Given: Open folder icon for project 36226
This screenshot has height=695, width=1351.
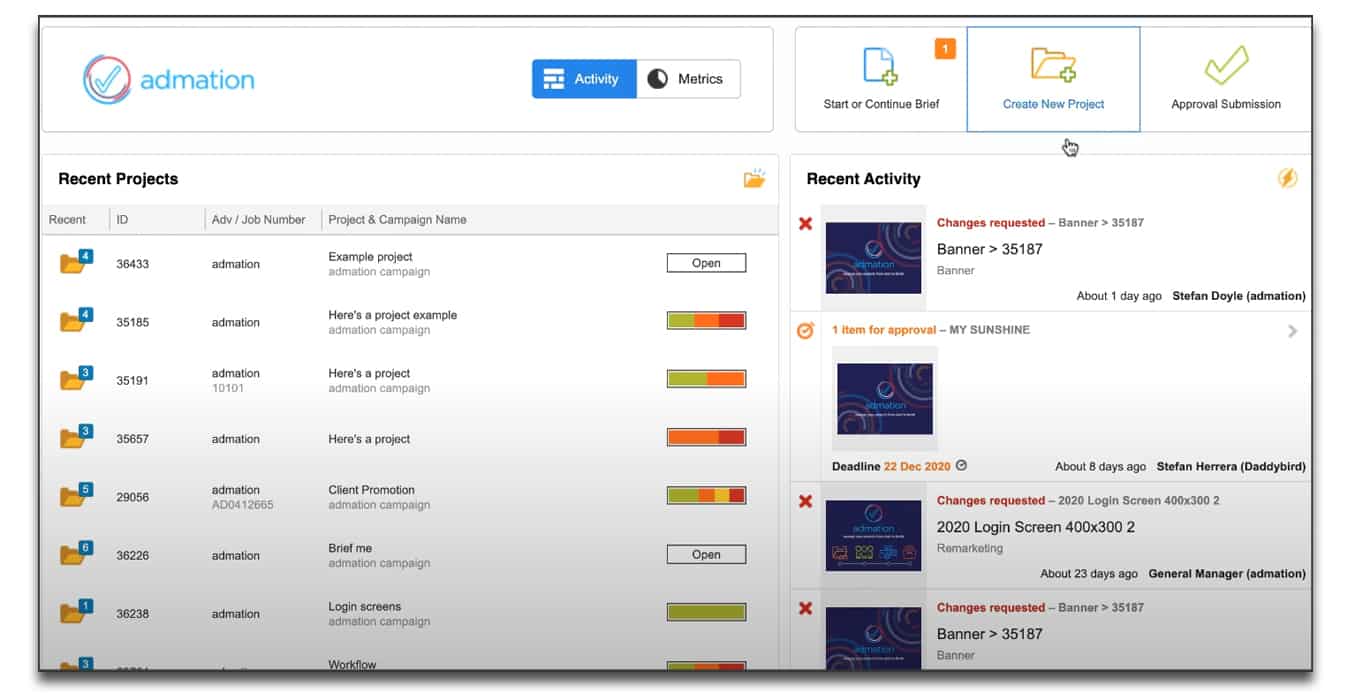Looking at the screenshot, I should pos(75,554).
